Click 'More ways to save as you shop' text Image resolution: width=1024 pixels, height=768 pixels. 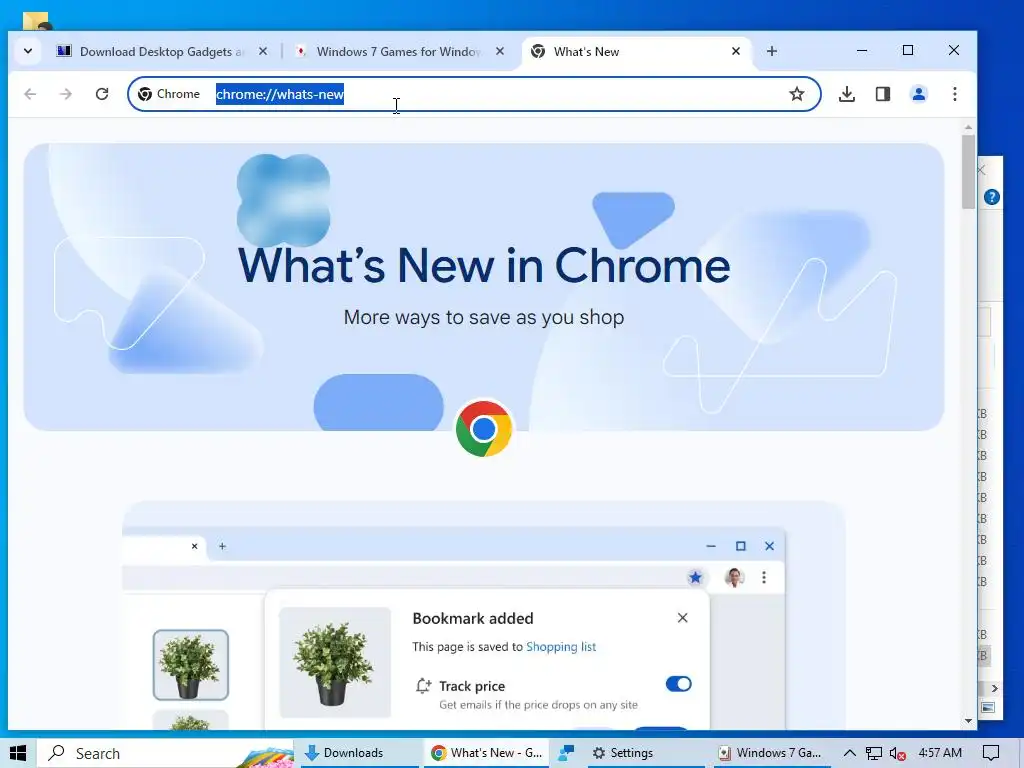coord(484,317)
